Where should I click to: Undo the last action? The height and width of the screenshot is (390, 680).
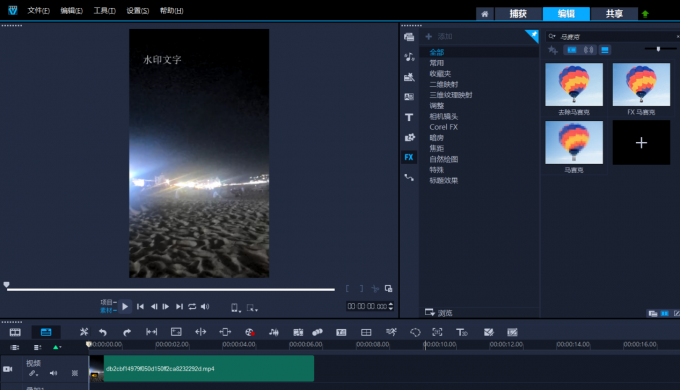(x=103, y=332)
